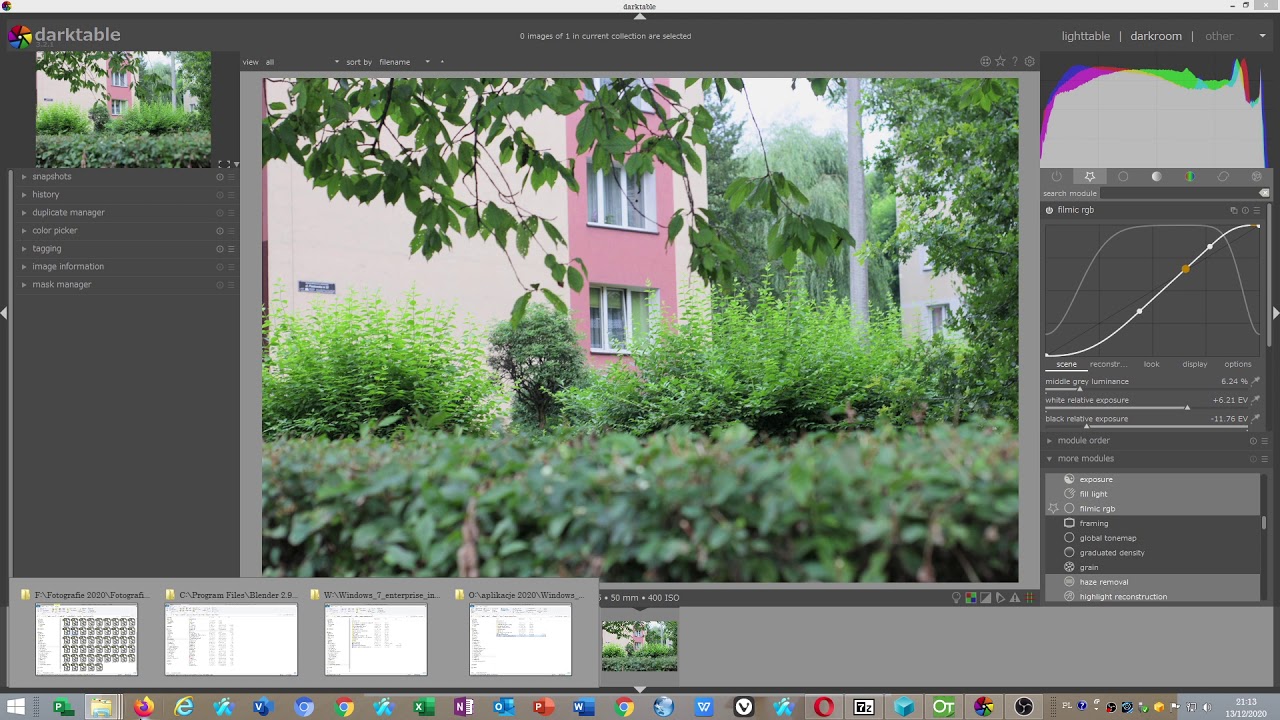Screen dimensions: 1280x720
Task: Pick white relative exposure with color picker
Action: click(1256, 400)
